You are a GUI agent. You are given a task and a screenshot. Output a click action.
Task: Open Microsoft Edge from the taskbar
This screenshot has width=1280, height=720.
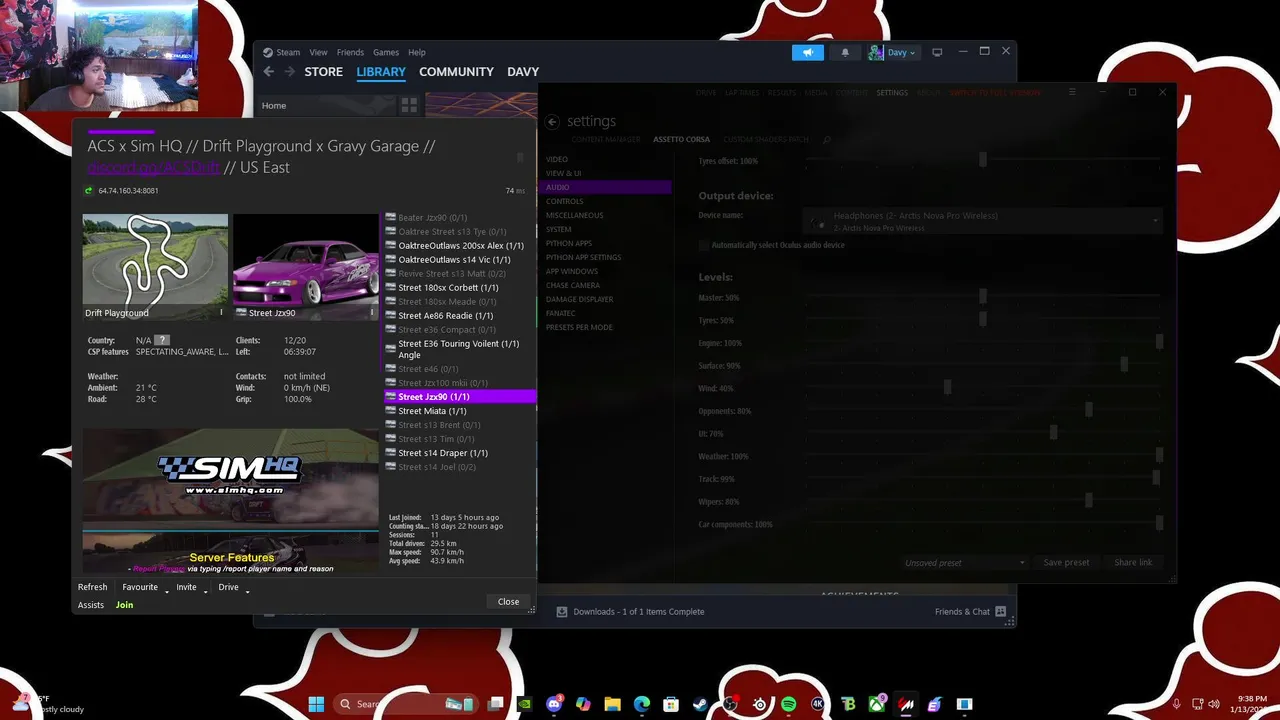(642, 704)
